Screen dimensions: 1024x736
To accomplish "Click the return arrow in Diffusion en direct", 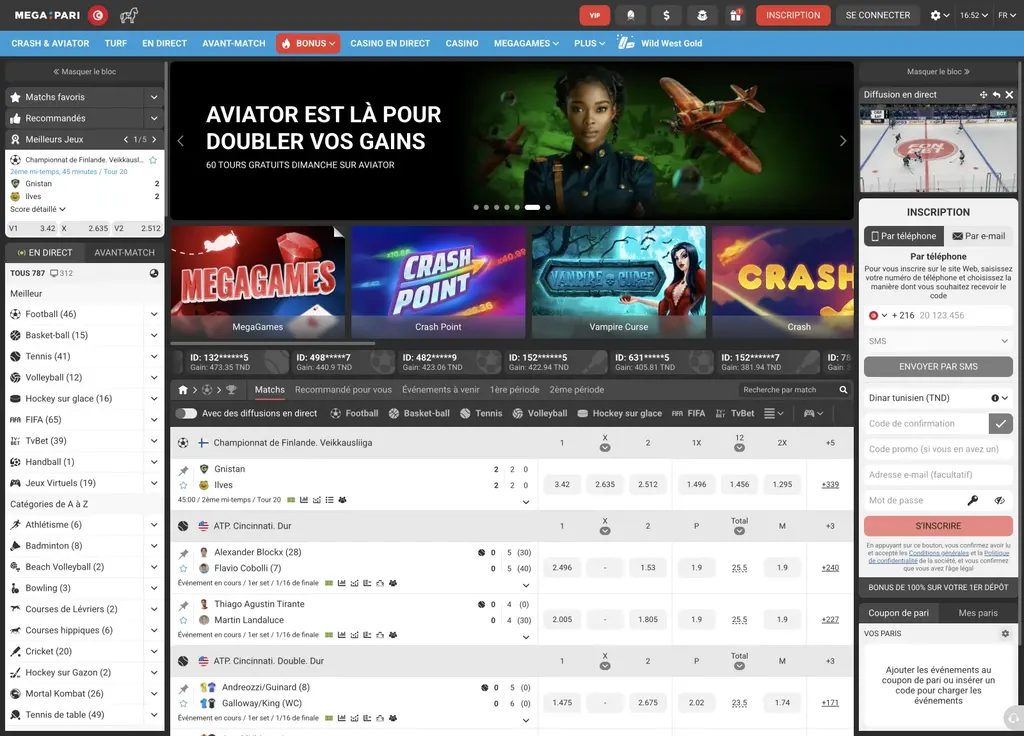I will (x=996, y=95).
